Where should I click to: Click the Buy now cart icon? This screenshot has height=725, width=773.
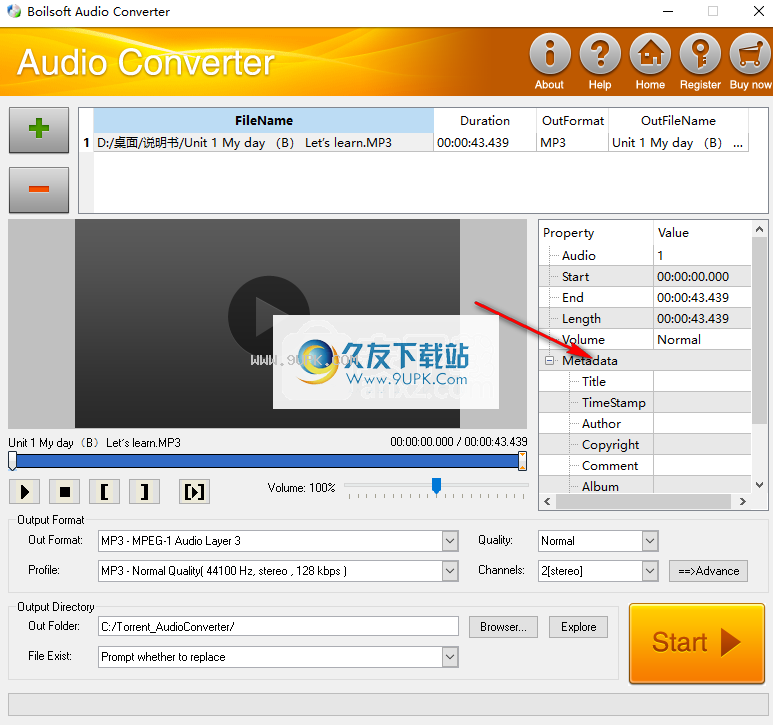point(750,54)
